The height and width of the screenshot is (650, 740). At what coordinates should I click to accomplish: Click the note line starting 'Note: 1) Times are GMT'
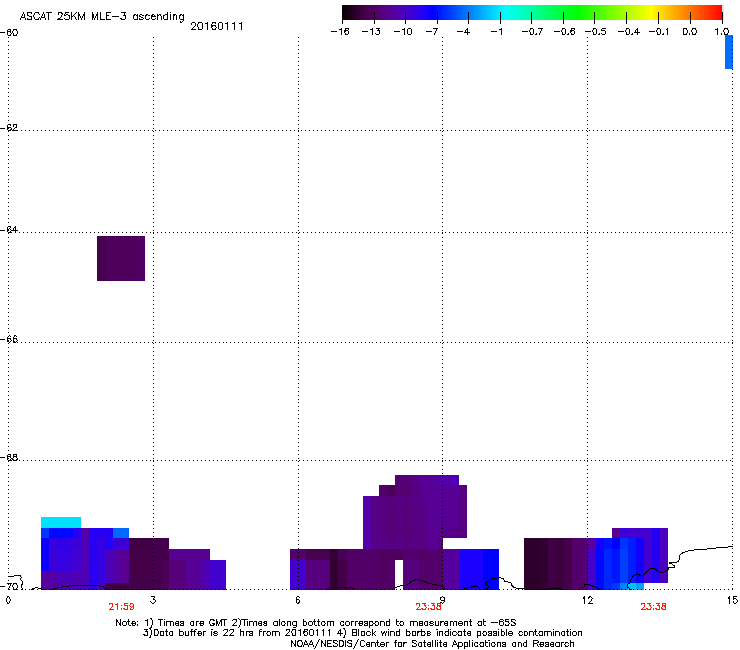316,623
